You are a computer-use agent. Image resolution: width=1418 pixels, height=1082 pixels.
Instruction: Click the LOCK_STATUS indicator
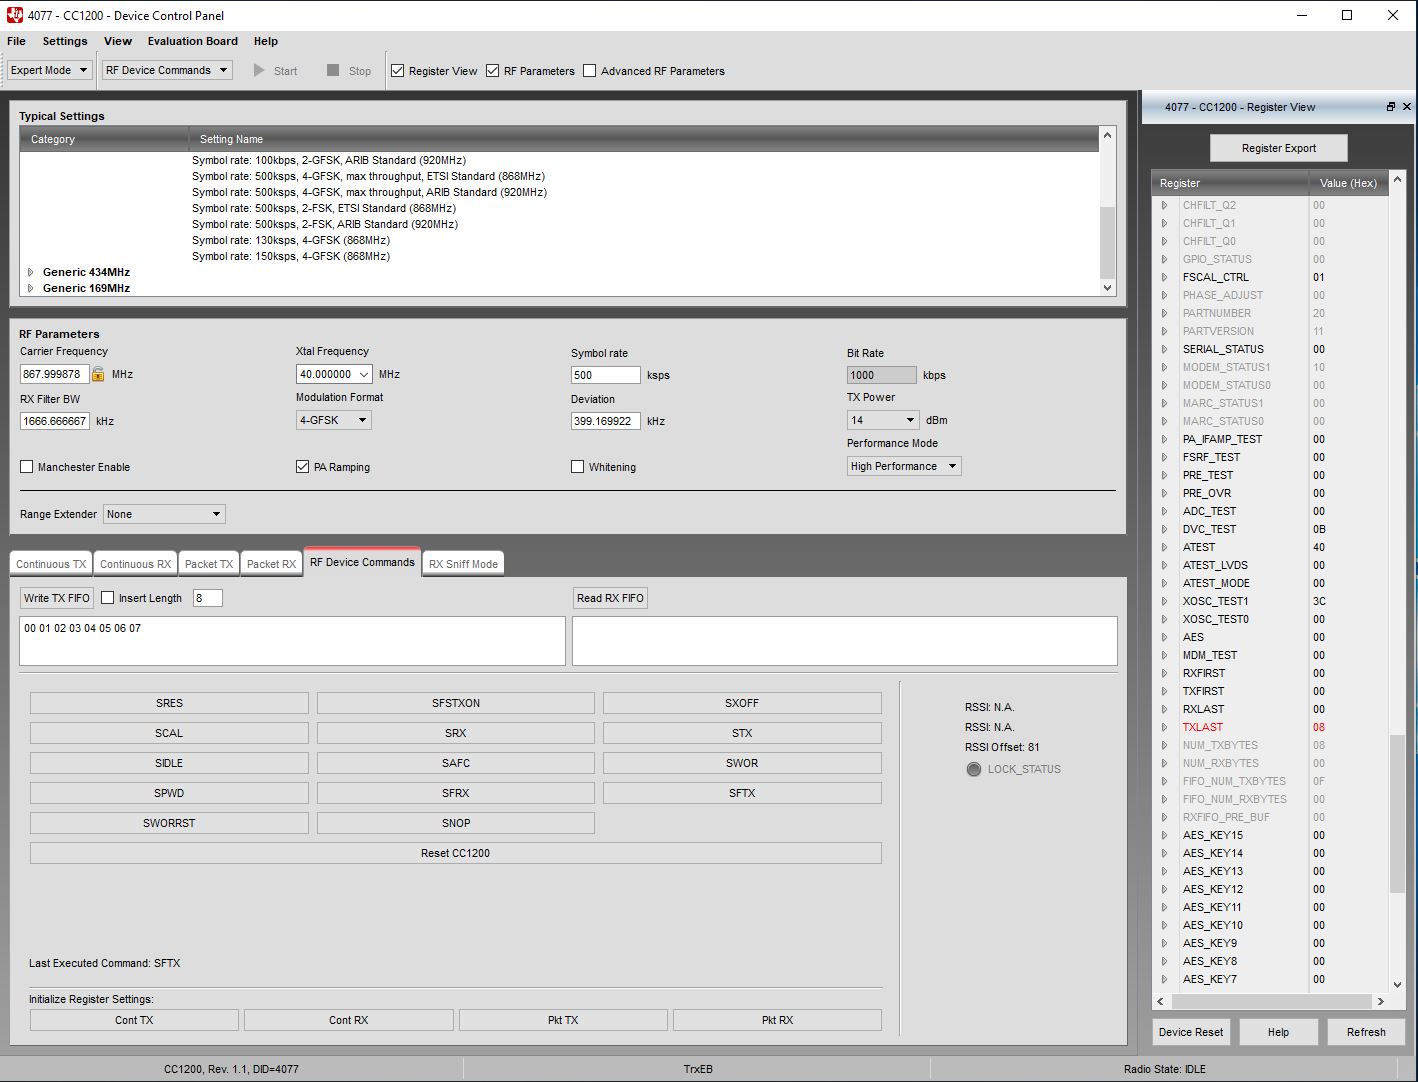coord(974,769)
